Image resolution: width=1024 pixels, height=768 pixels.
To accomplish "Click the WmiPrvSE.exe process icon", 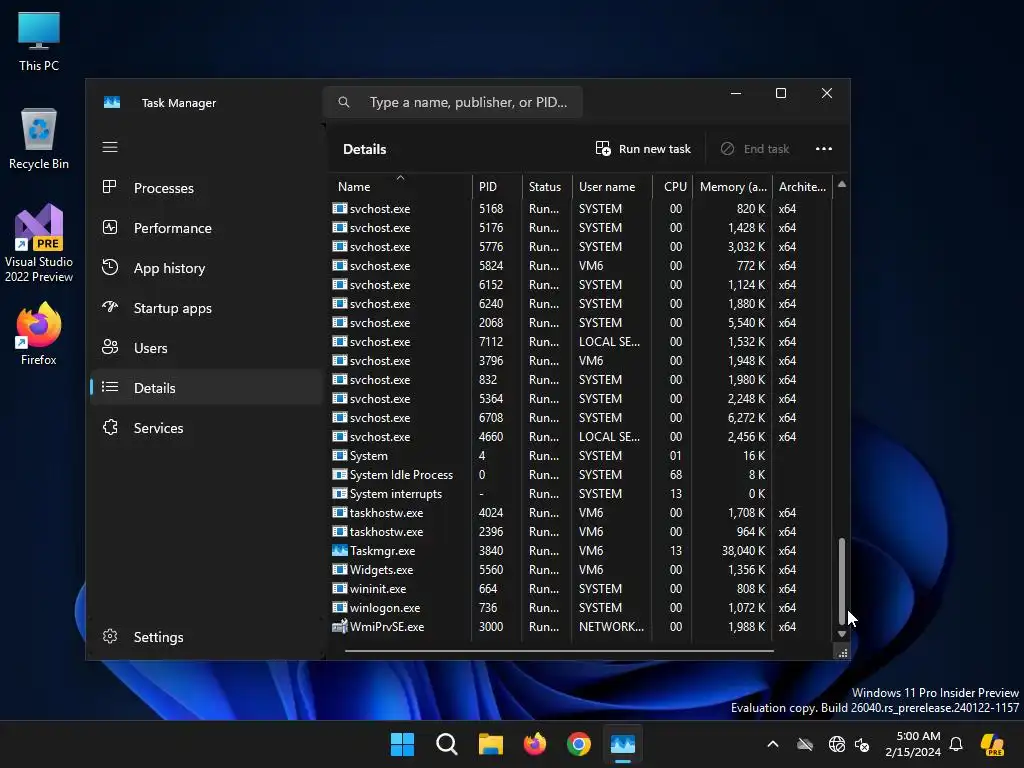I will pos(340,626).
